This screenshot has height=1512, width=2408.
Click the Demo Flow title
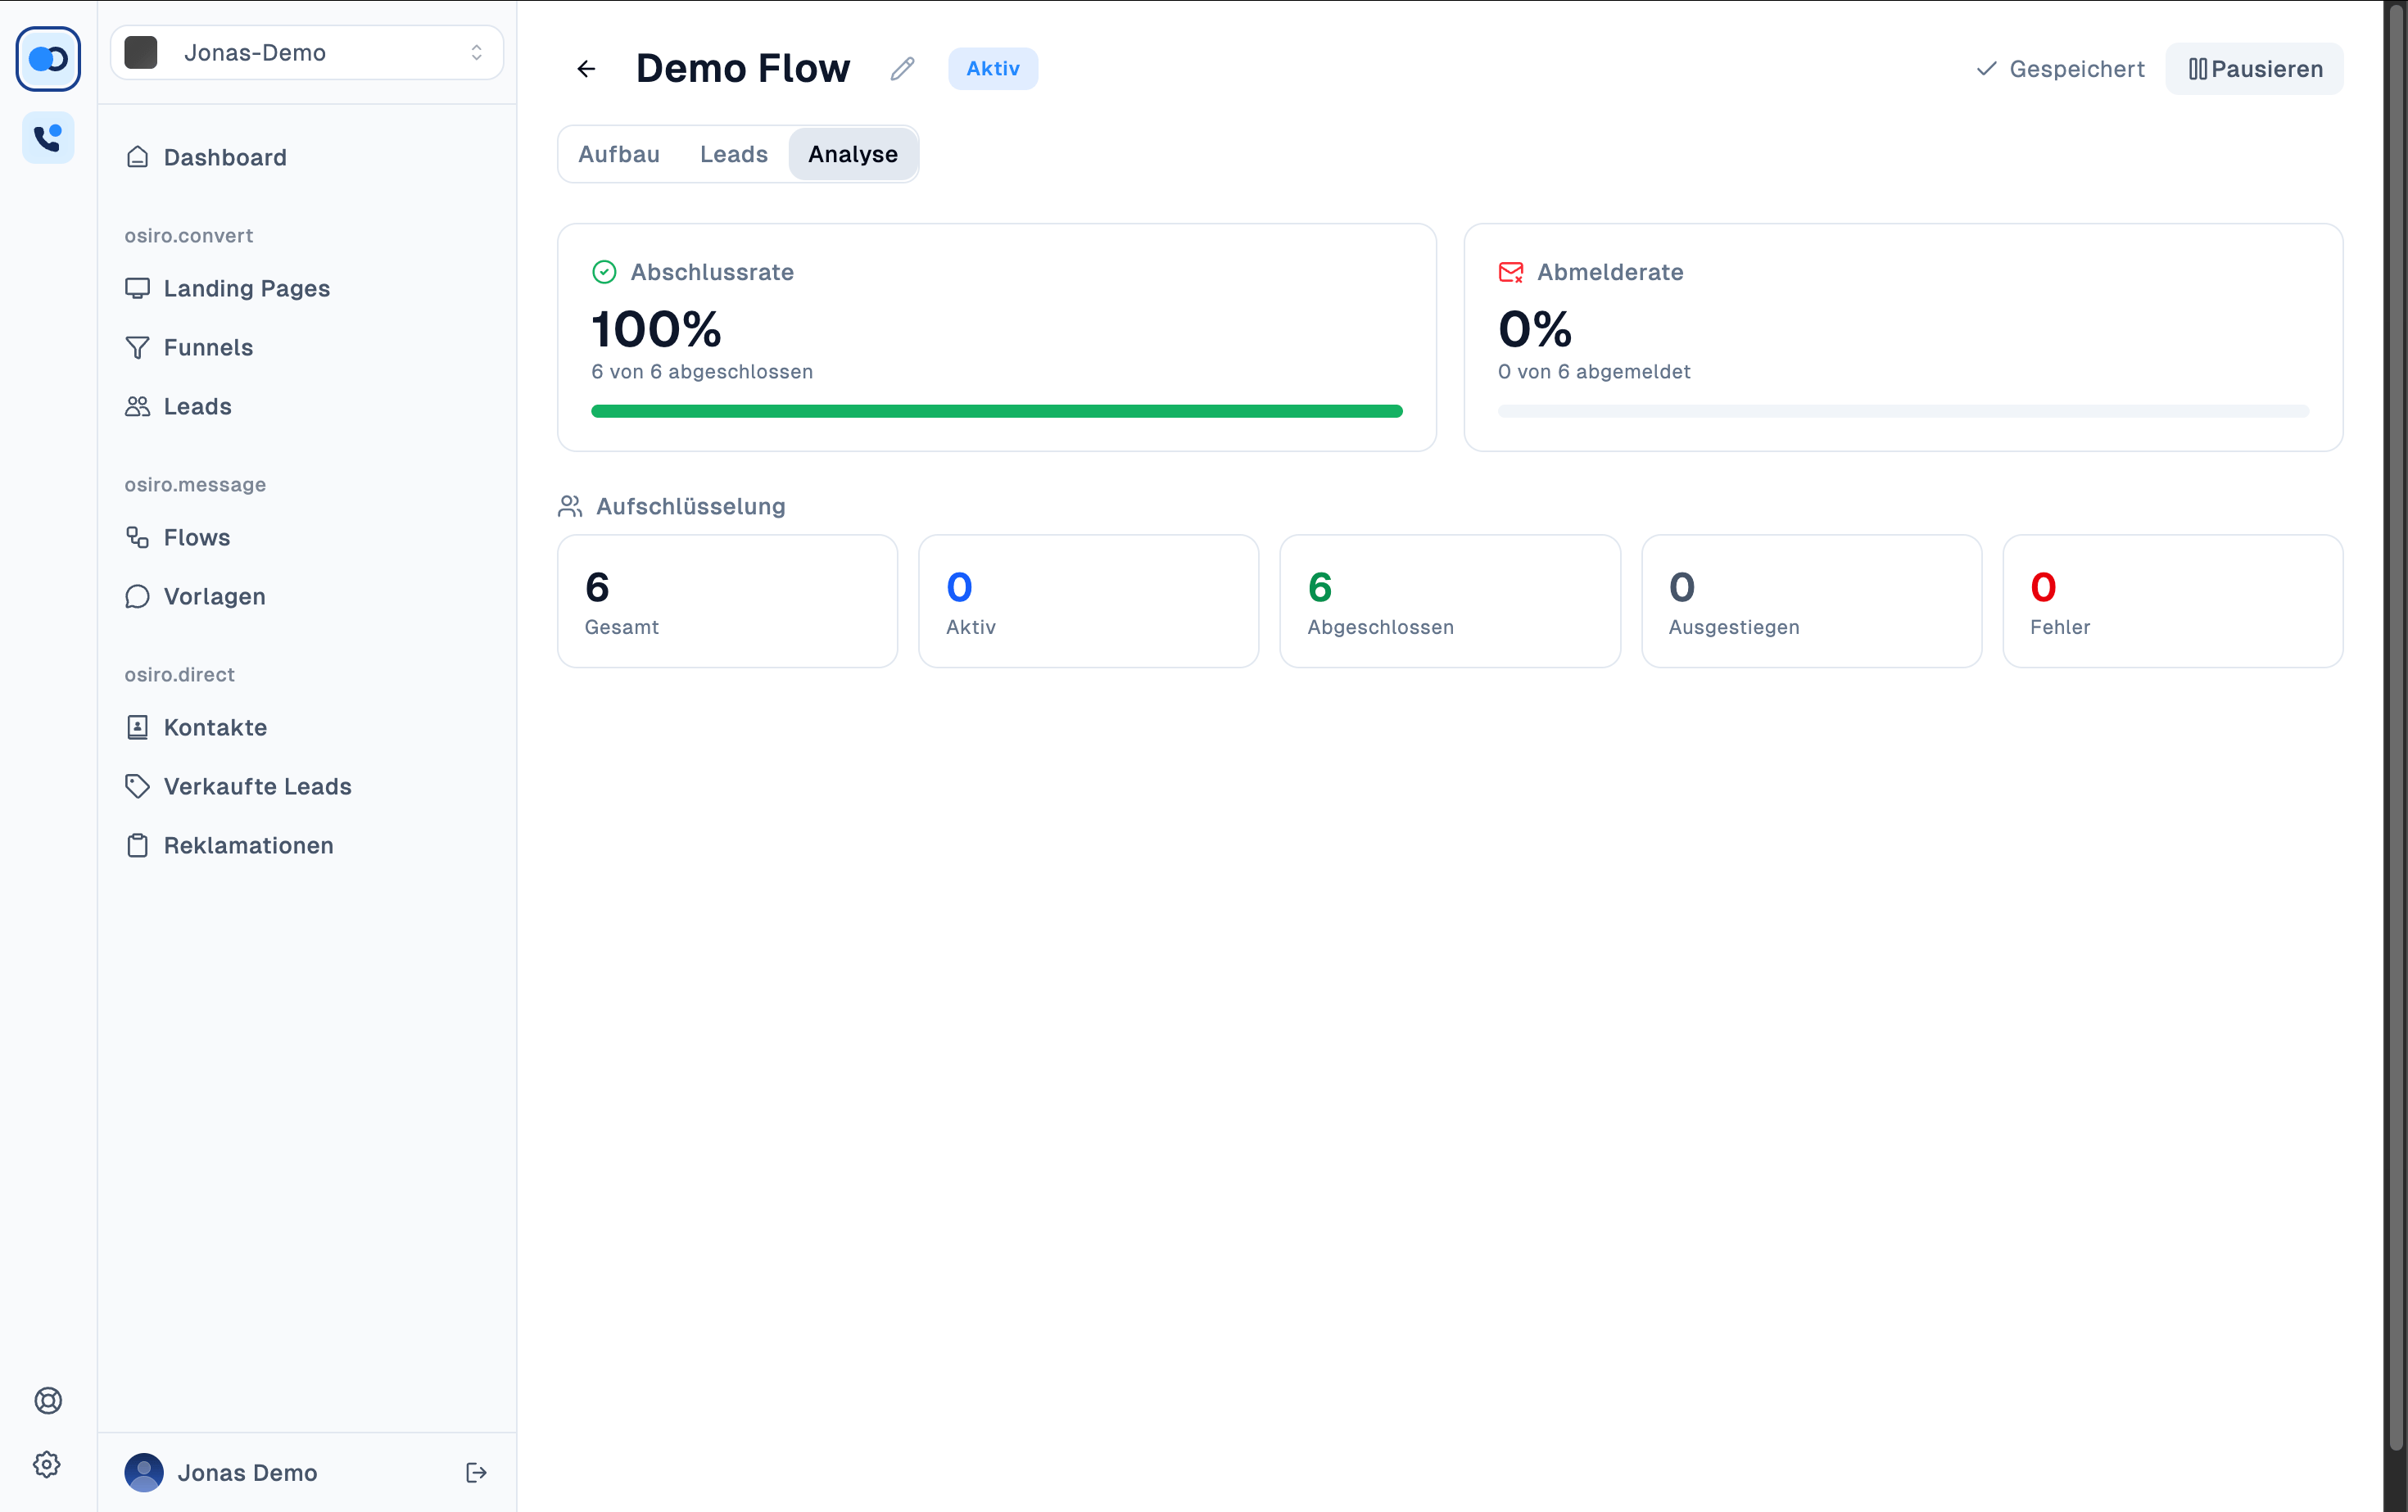[743, 68]
